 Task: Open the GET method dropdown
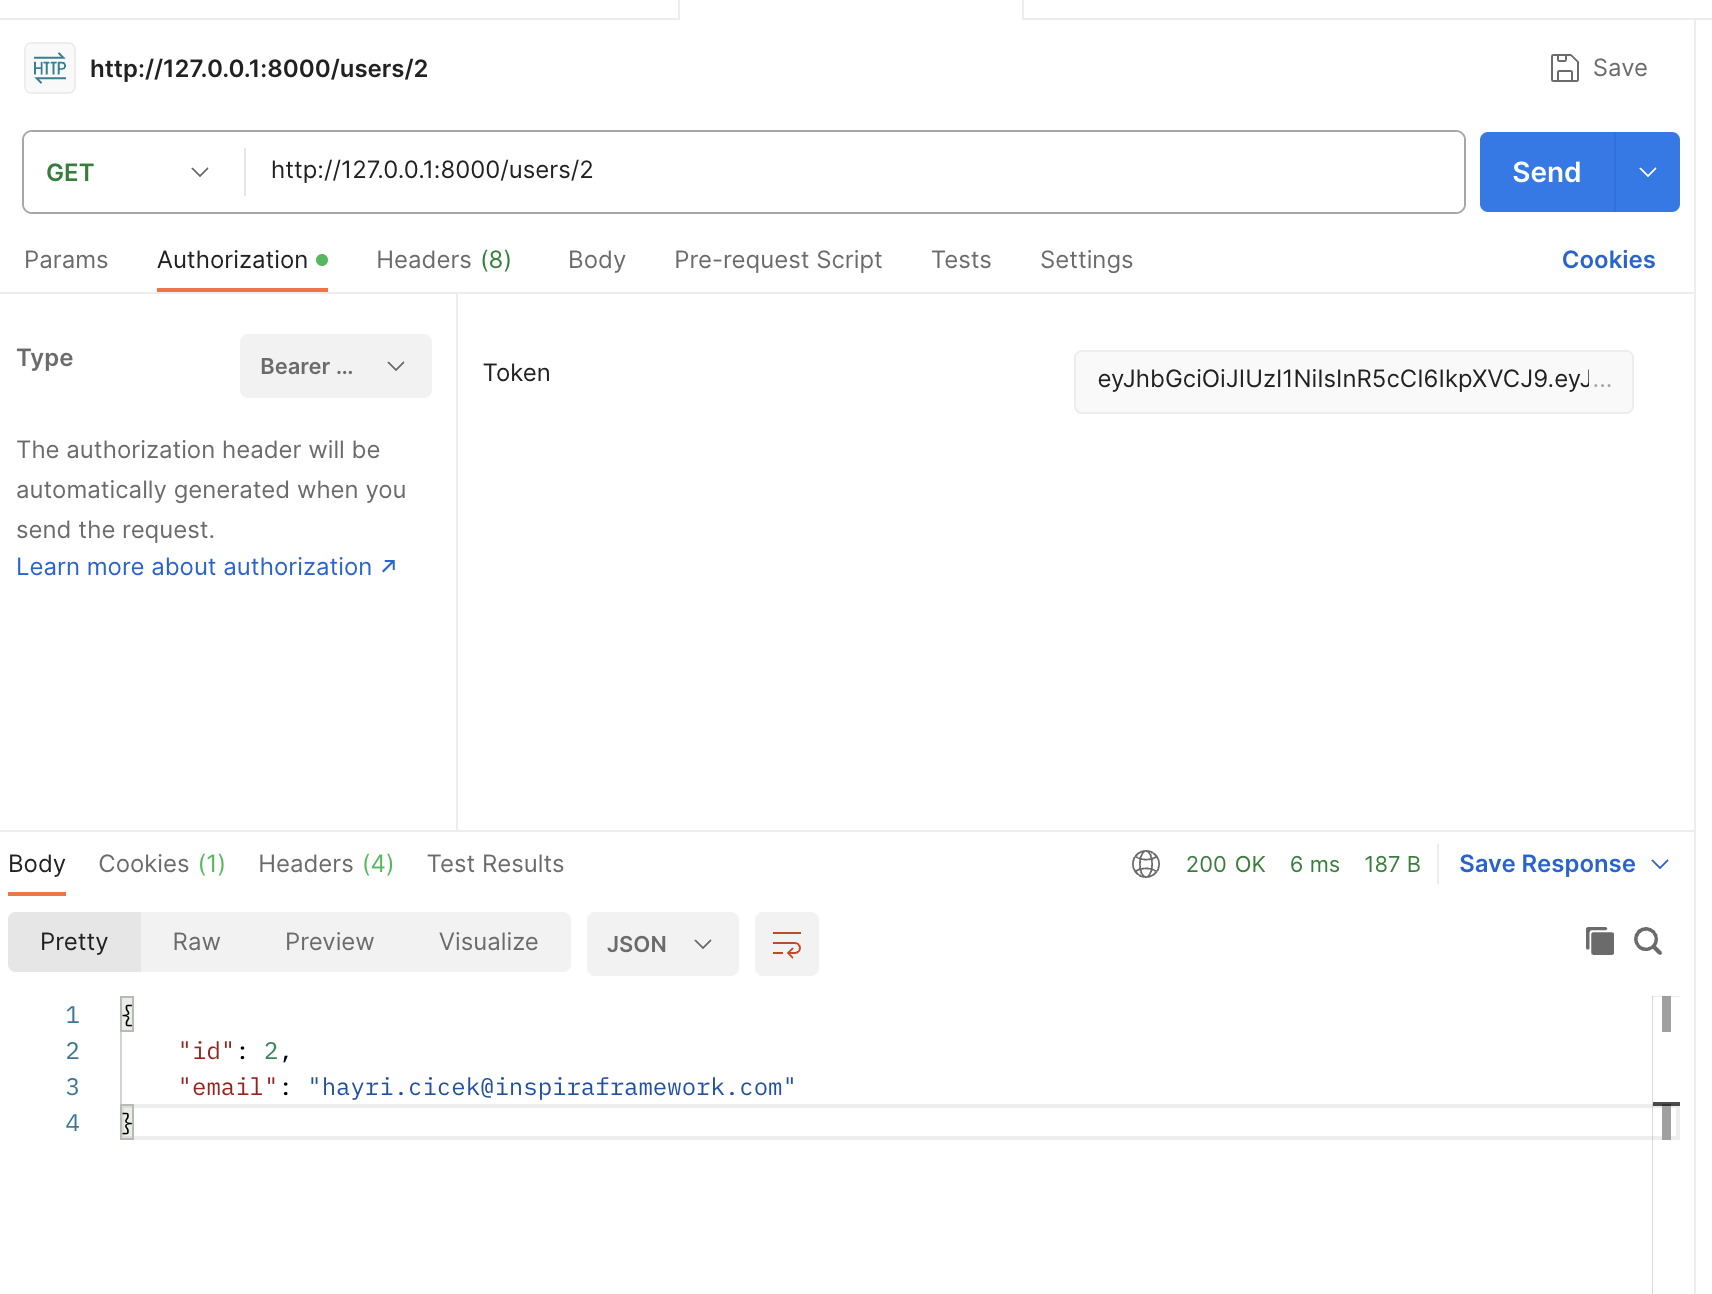(x=128, y=172)
